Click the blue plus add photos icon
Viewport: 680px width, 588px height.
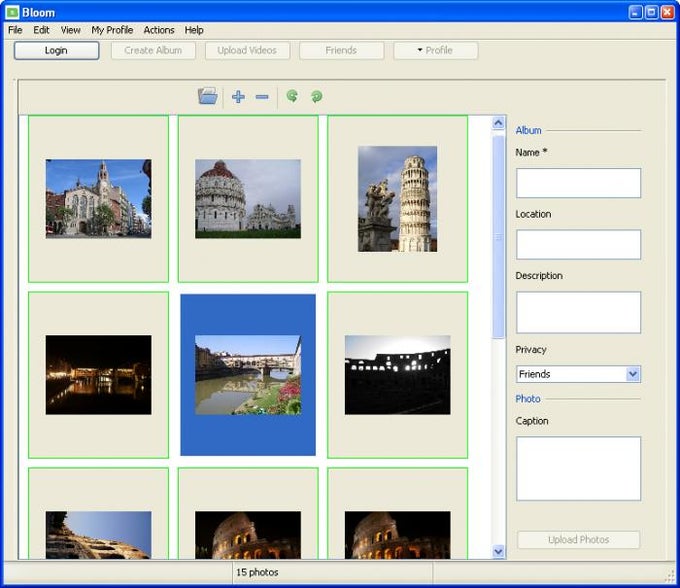pos(238,97)
